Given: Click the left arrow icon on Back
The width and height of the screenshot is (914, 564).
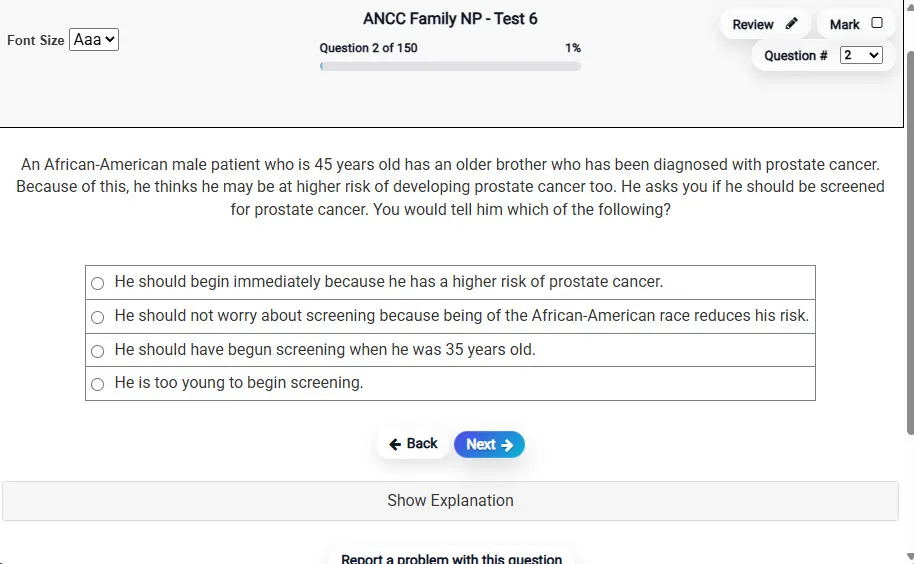Looking at the screenshot, I should pyautogui.click(x=396, y=444).
